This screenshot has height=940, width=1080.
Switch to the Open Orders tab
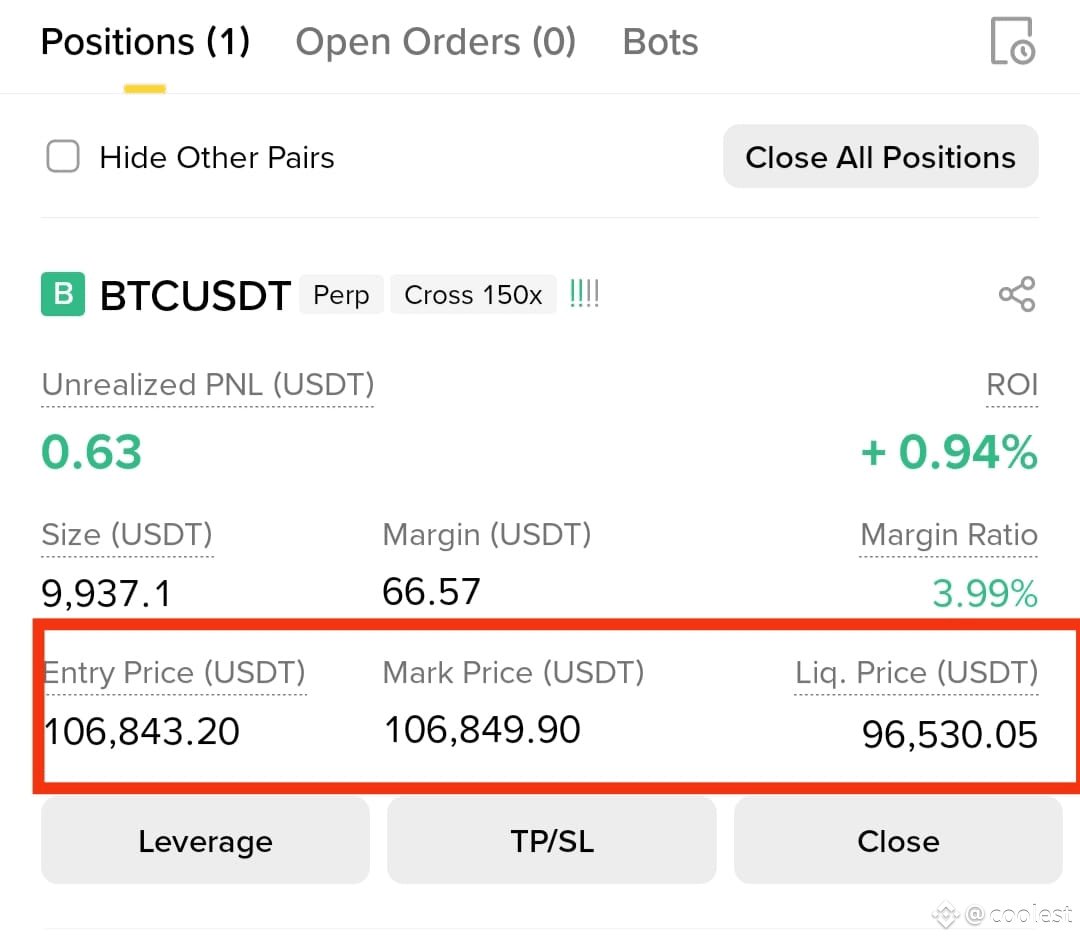click(435, 41)
